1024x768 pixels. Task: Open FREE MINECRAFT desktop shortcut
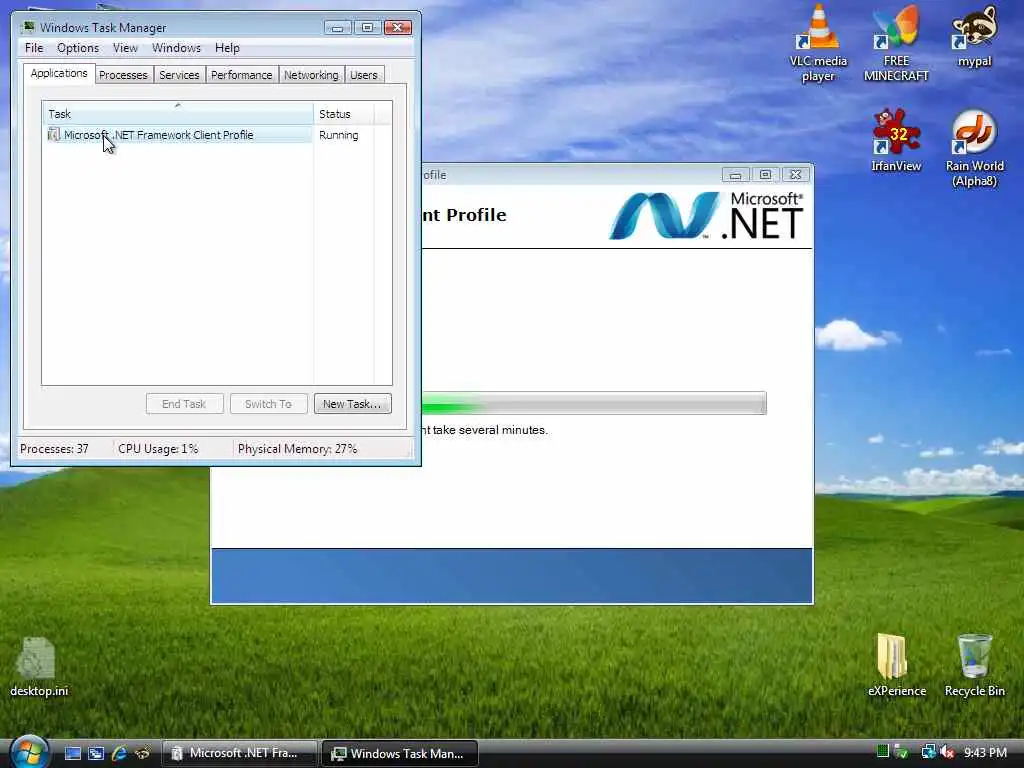(x=896, y=42)
